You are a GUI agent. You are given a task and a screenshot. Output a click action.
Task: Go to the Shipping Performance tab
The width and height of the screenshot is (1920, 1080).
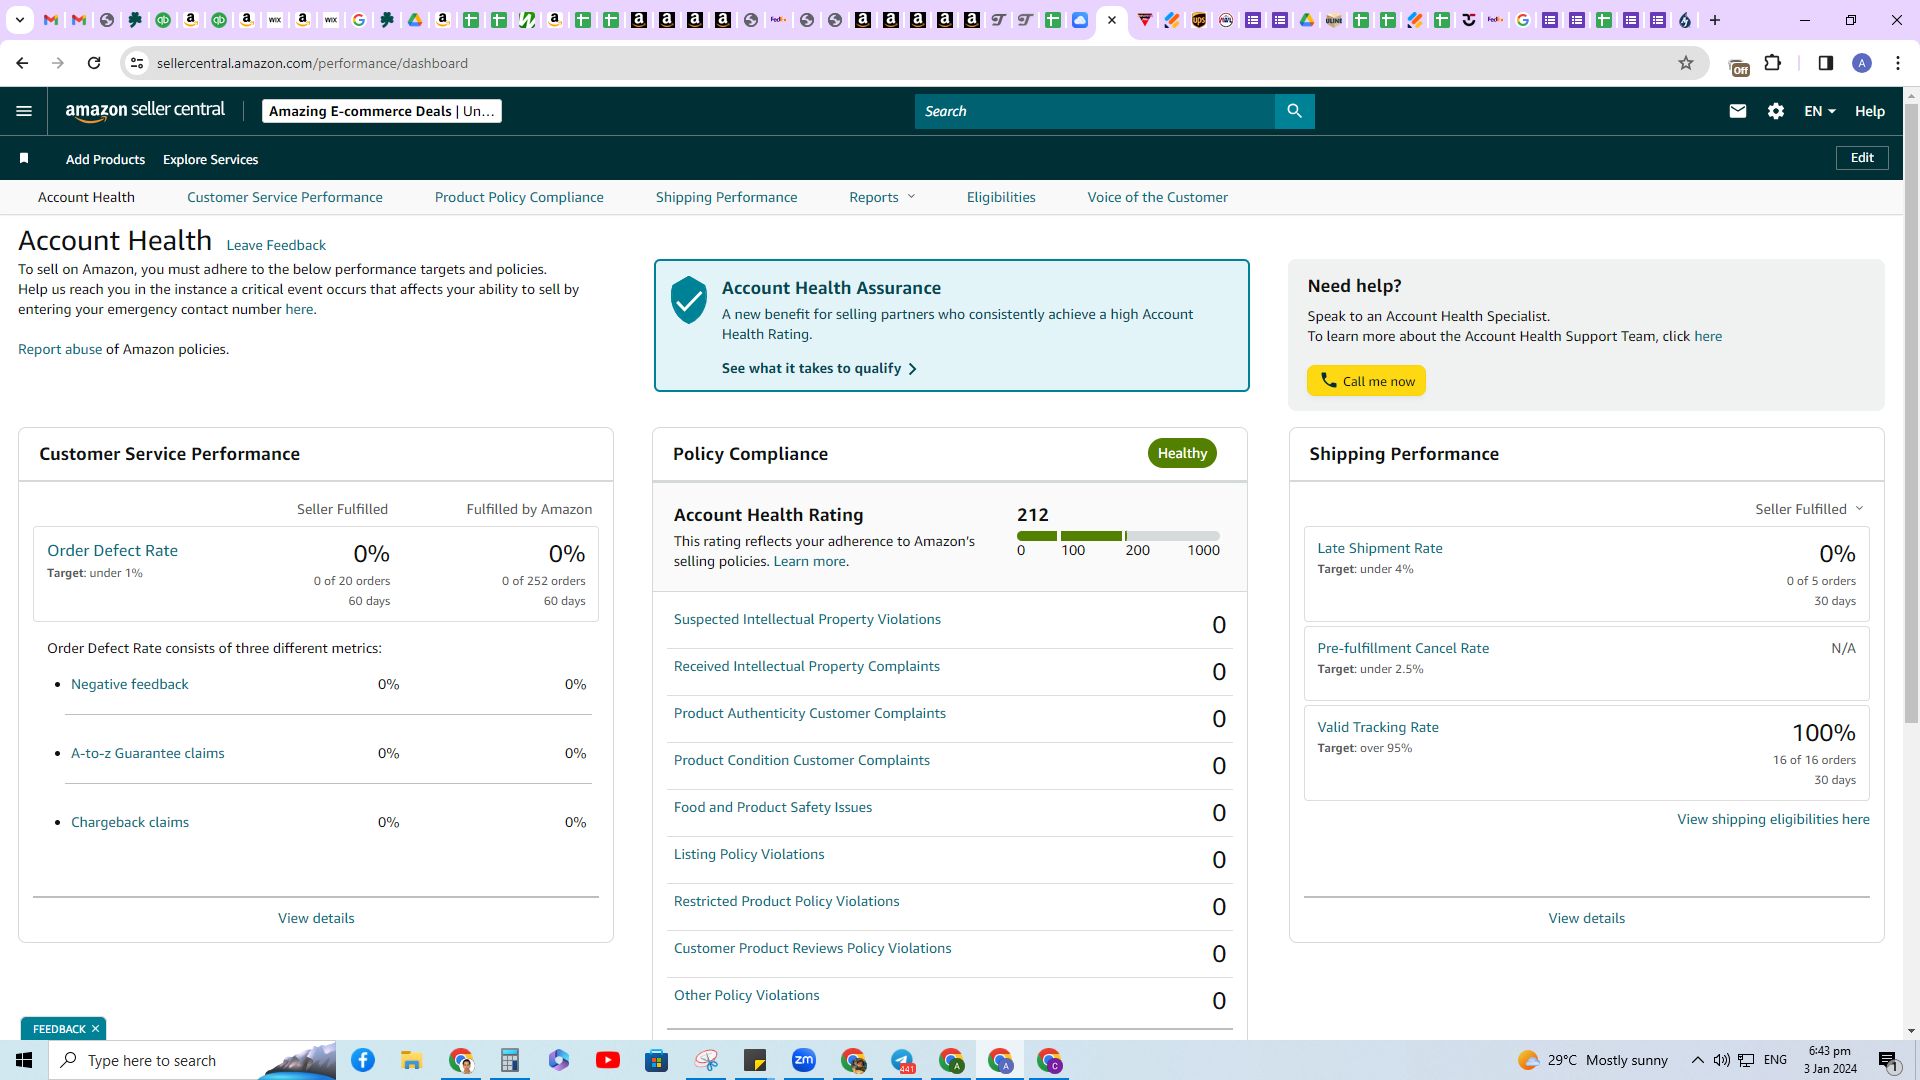(727, 197)
